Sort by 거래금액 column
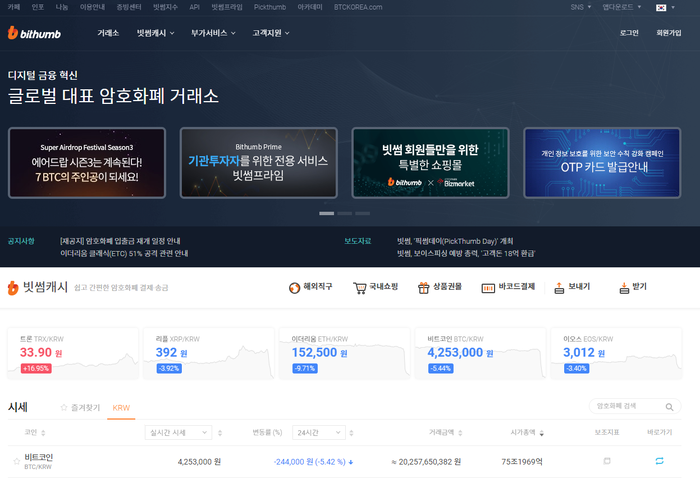Screen dimensions: 700x478 tap(446, 432)
